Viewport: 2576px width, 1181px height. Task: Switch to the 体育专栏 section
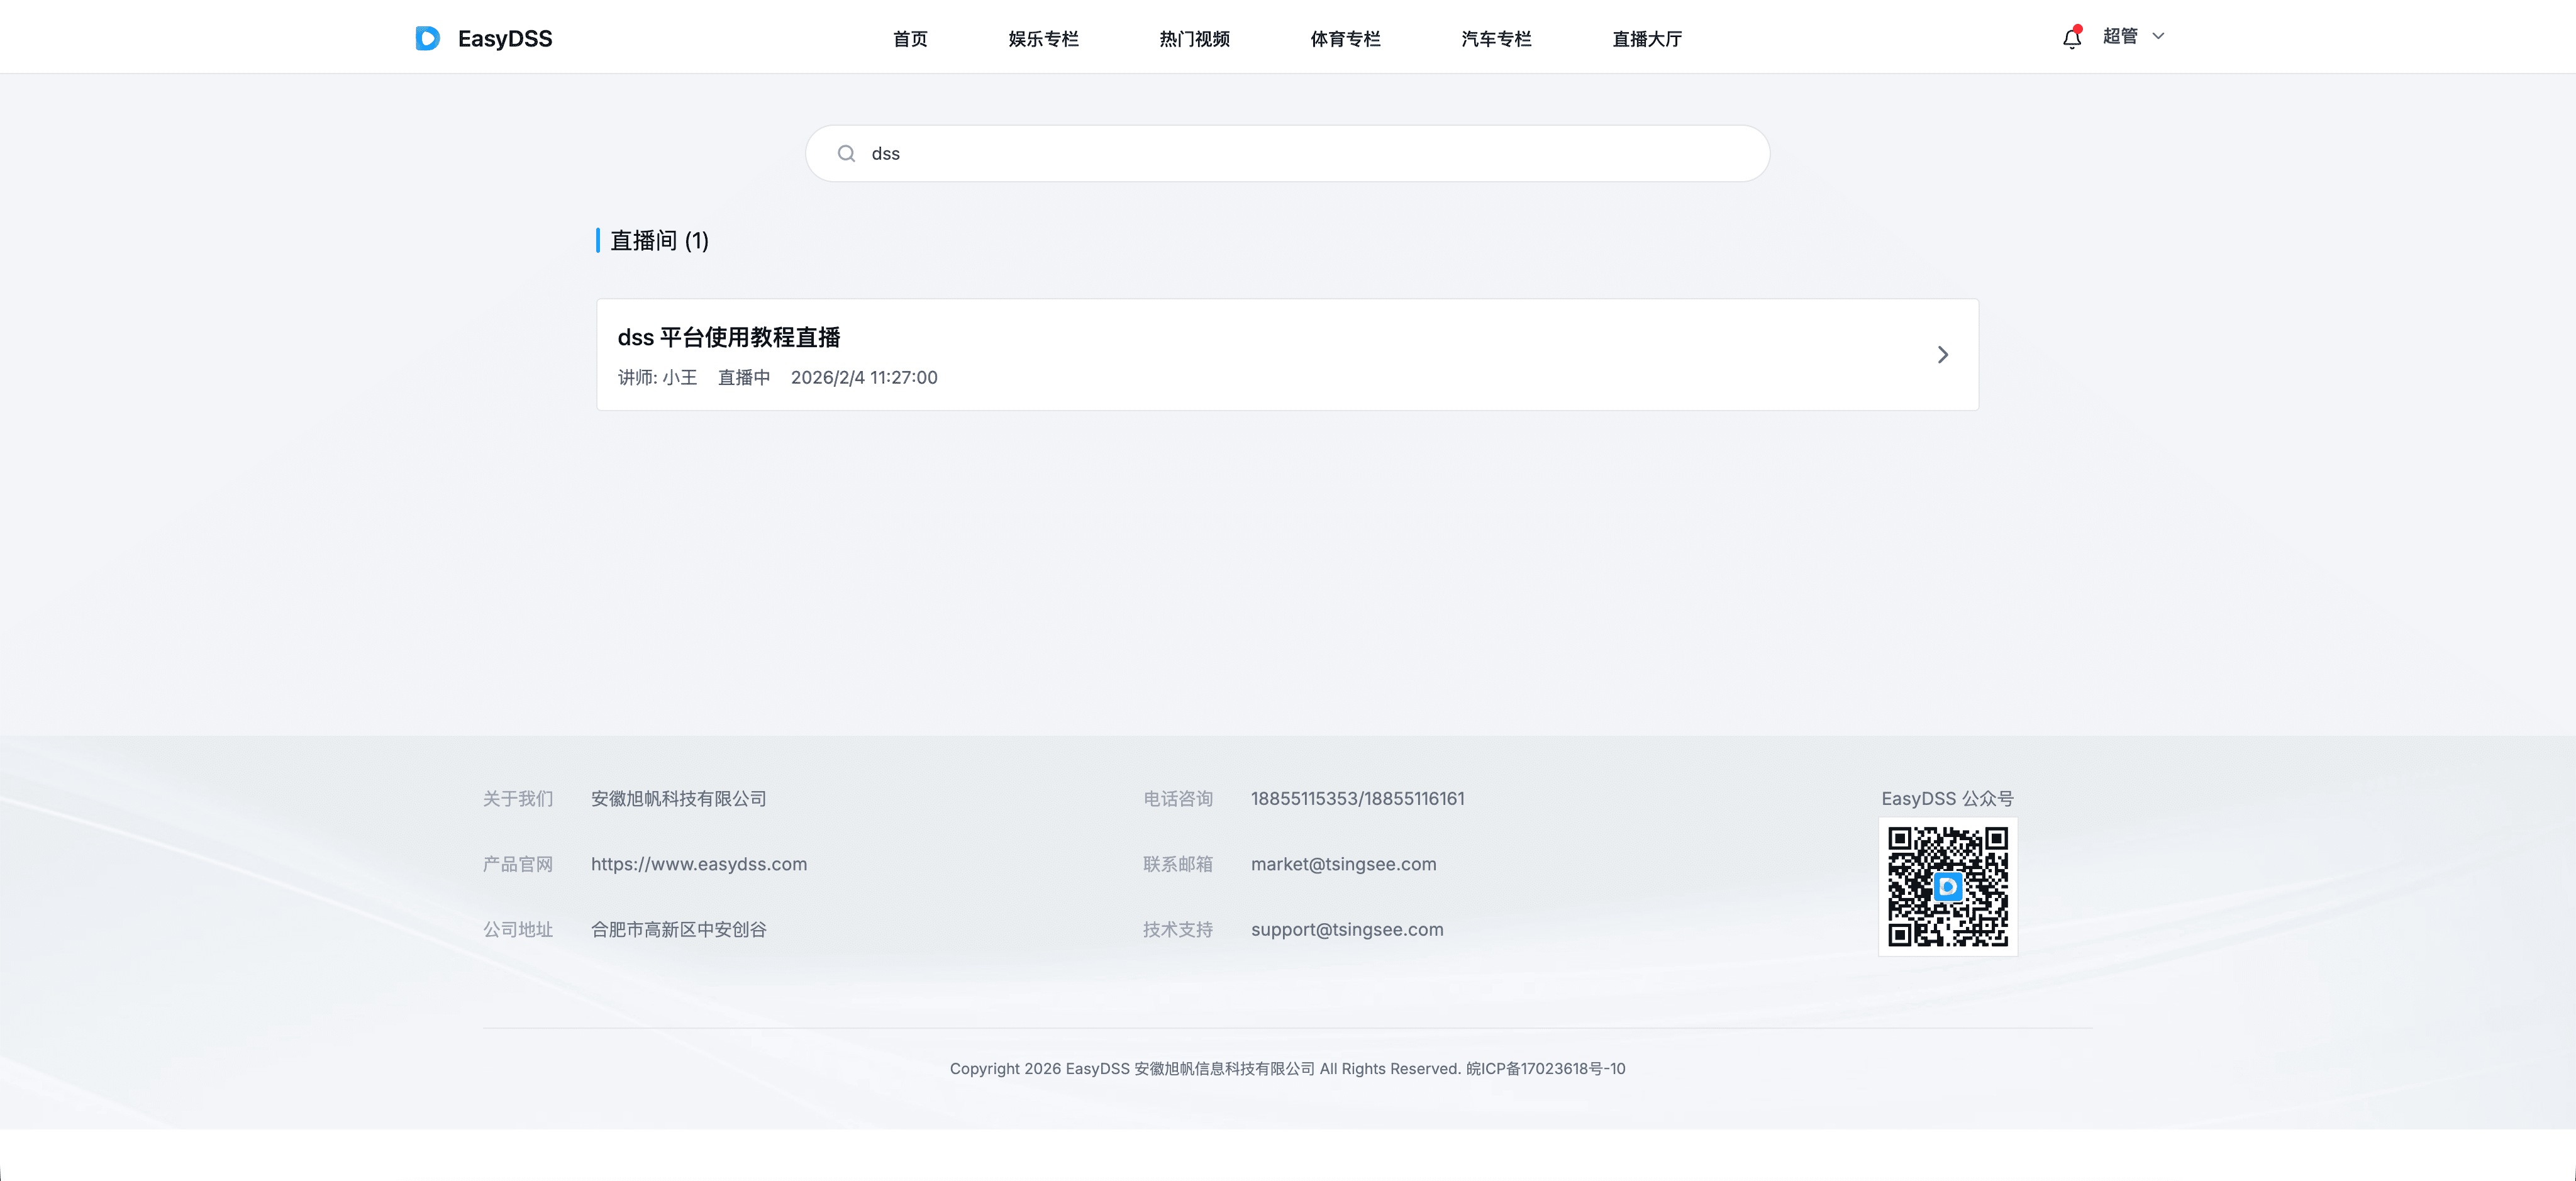(1345, 39)
